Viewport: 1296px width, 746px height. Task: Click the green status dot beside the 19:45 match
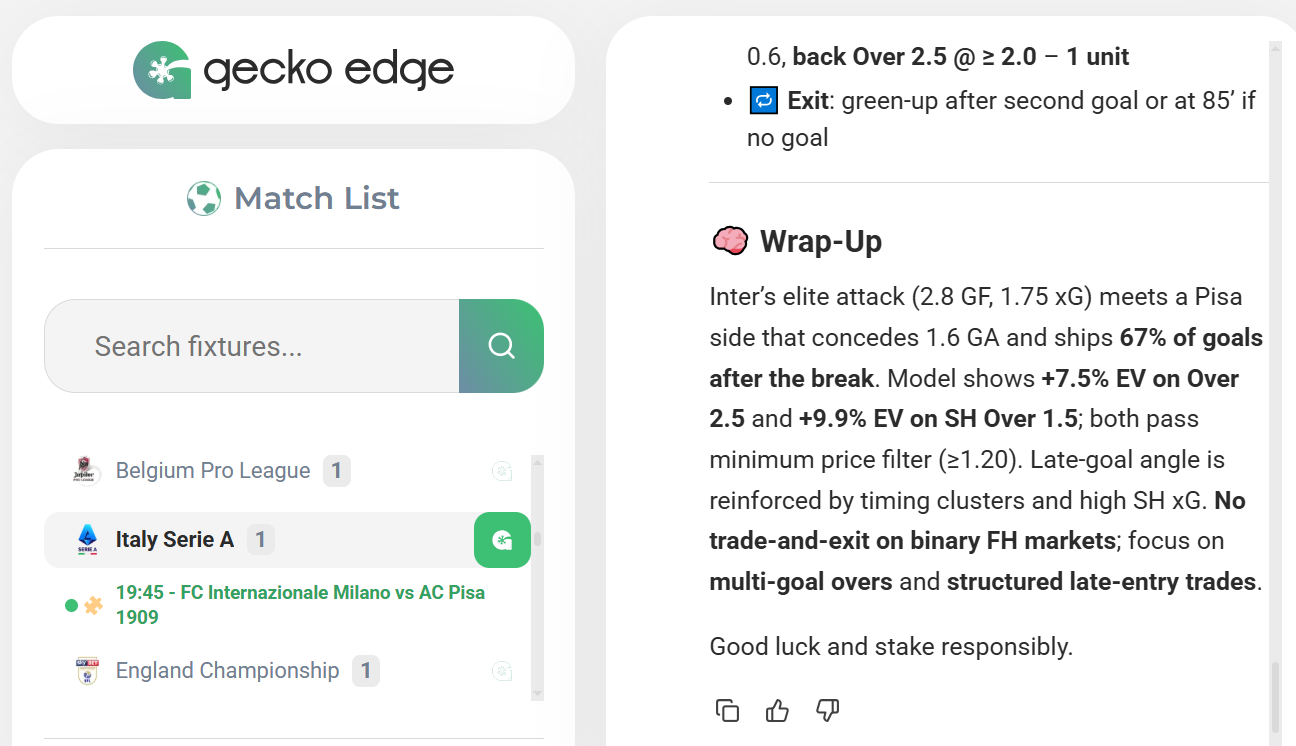pos(71,605)
